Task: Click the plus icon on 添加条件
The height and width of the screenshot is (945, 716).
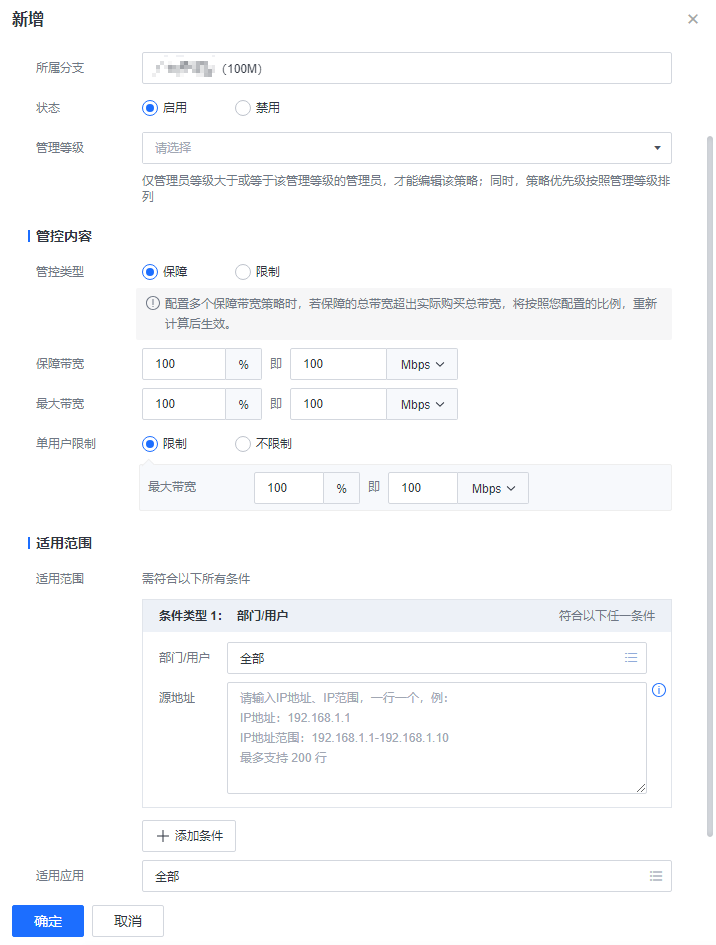Action: click(x=163, y=836)
